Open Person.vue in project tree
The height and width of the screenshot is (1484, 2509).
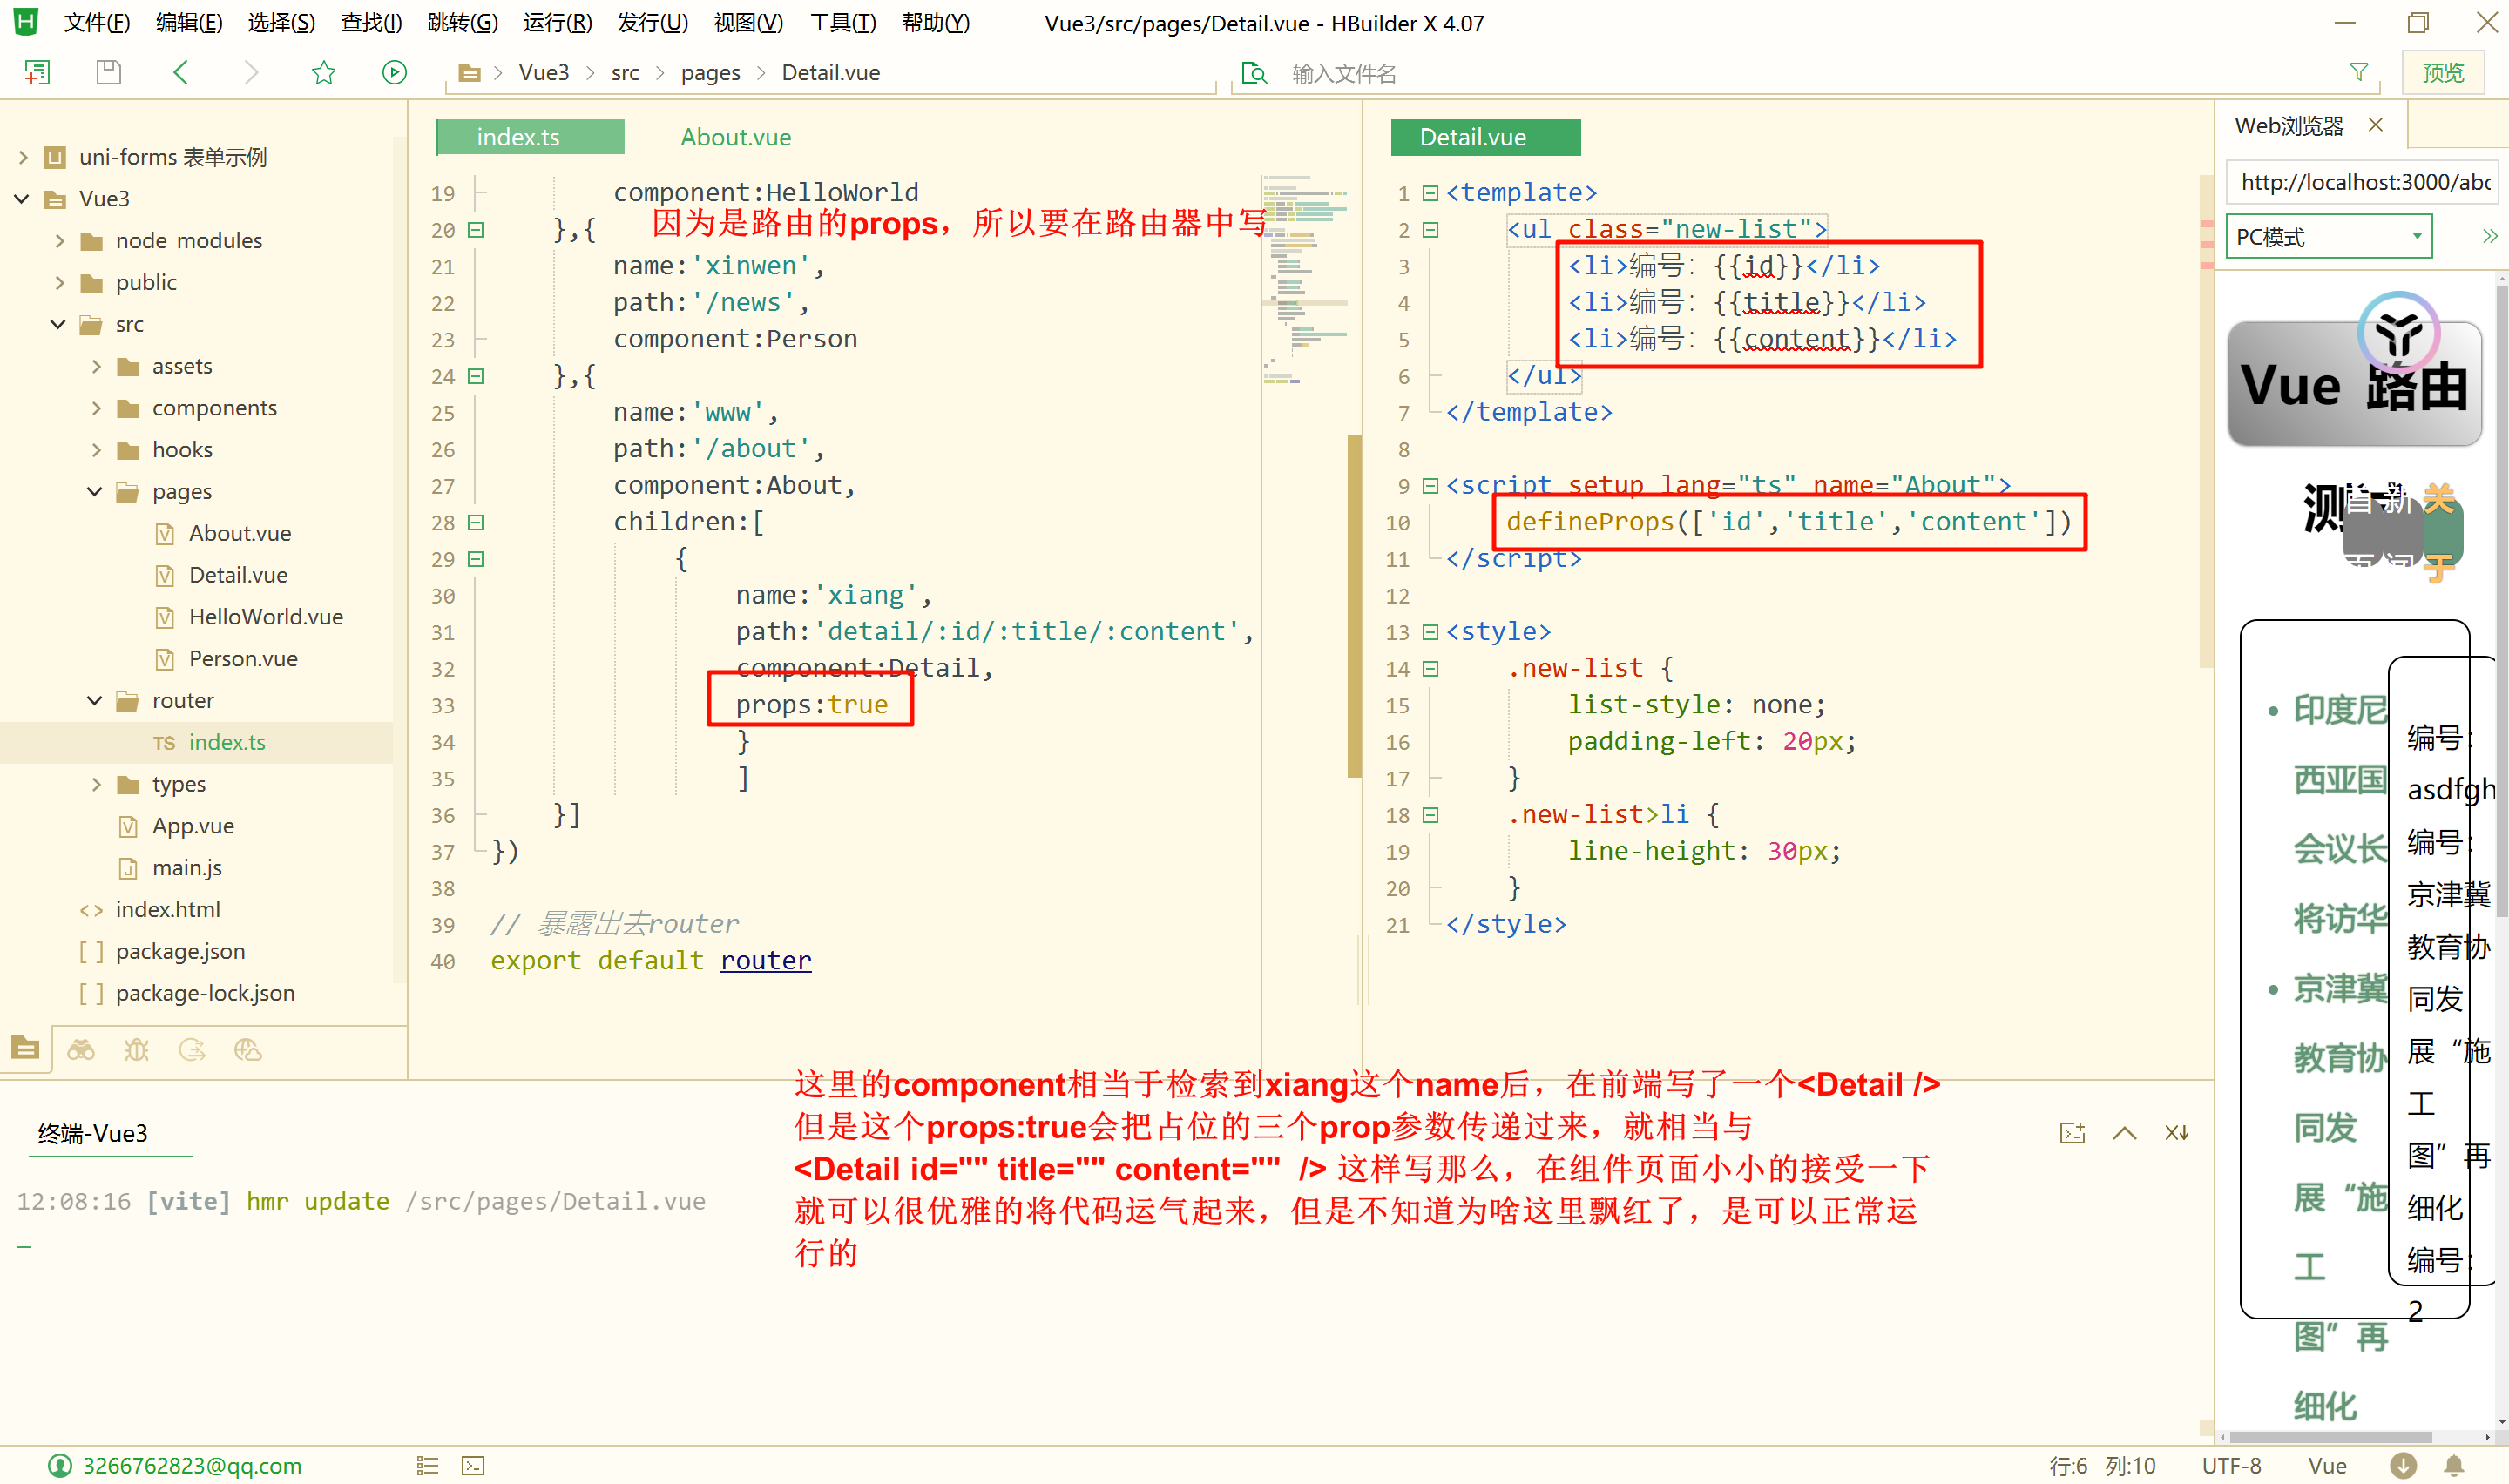click(x=243, y=659)
